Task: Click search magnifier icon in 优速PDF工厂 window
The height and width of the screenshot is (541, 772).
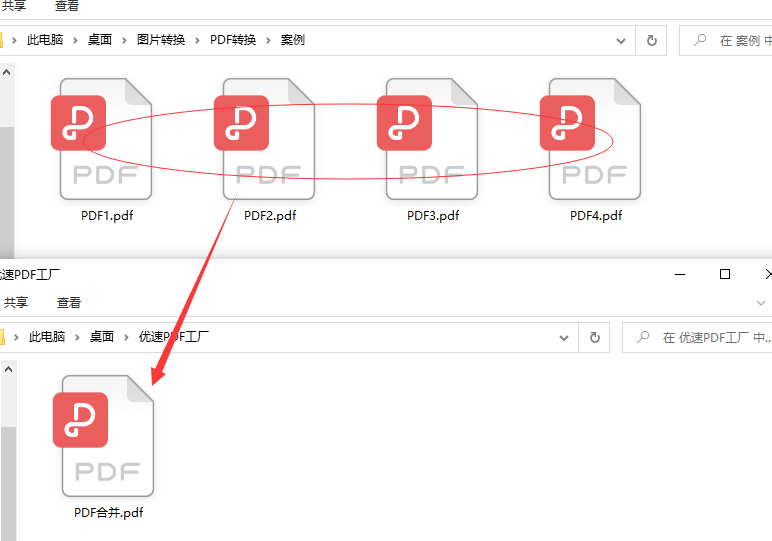Action: (x=643, y=337)
